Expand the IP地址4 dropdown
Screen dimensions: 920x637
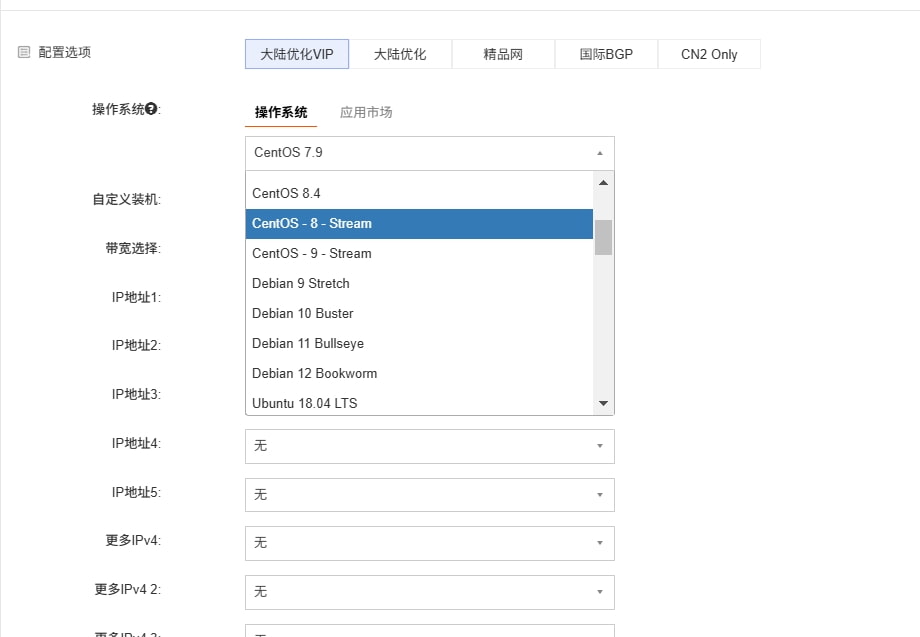click(429, 446)
